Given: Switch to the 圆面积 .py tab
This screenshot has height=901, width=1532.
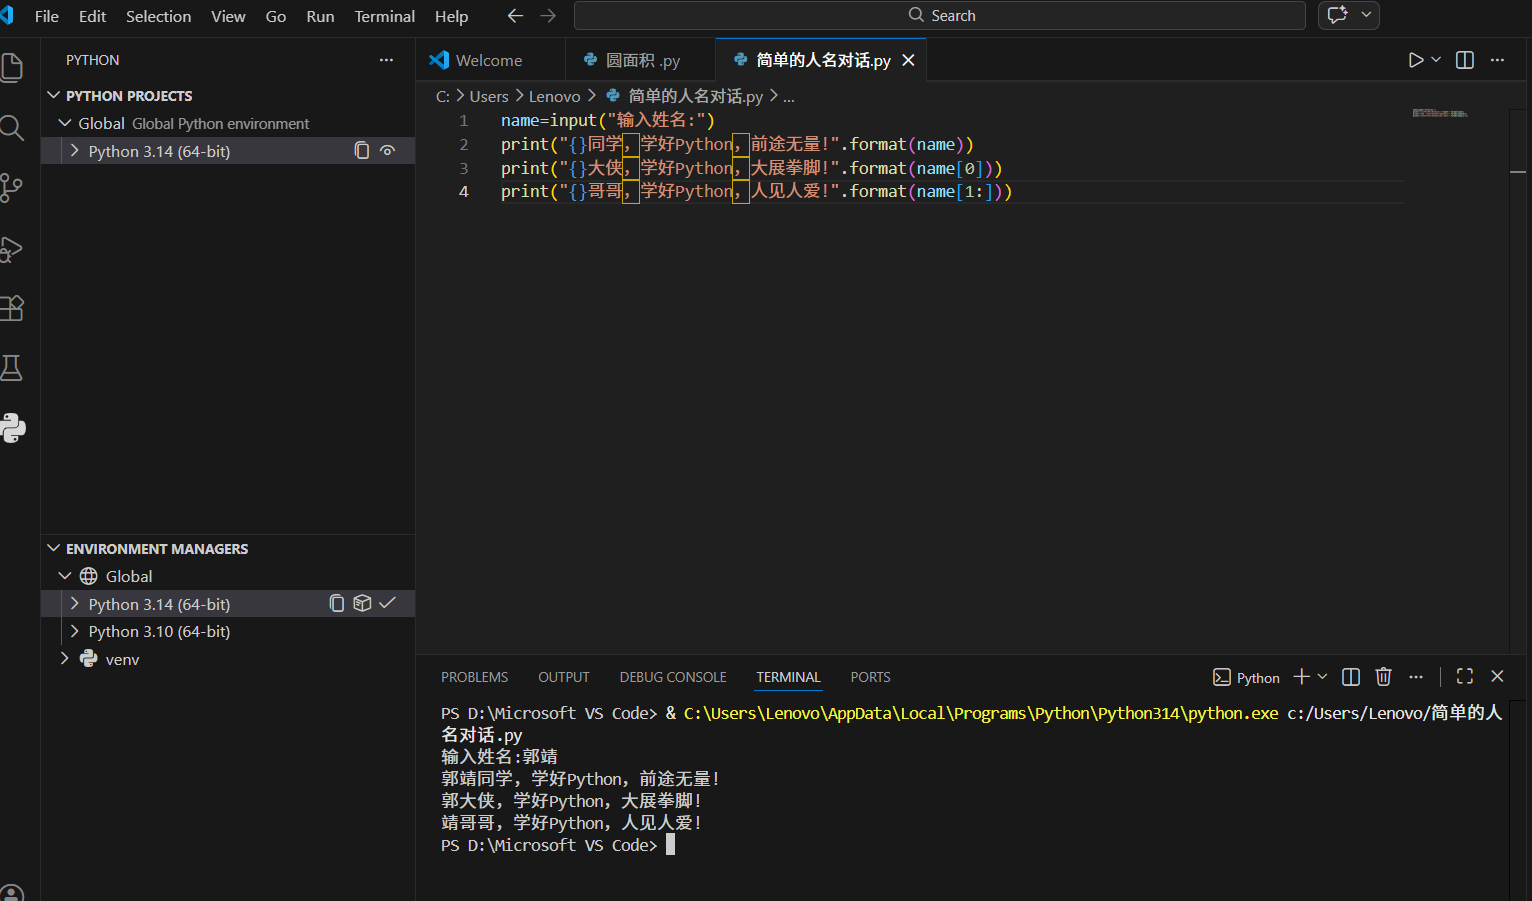Looking at the screenshot, I should (x=642, y=60).
